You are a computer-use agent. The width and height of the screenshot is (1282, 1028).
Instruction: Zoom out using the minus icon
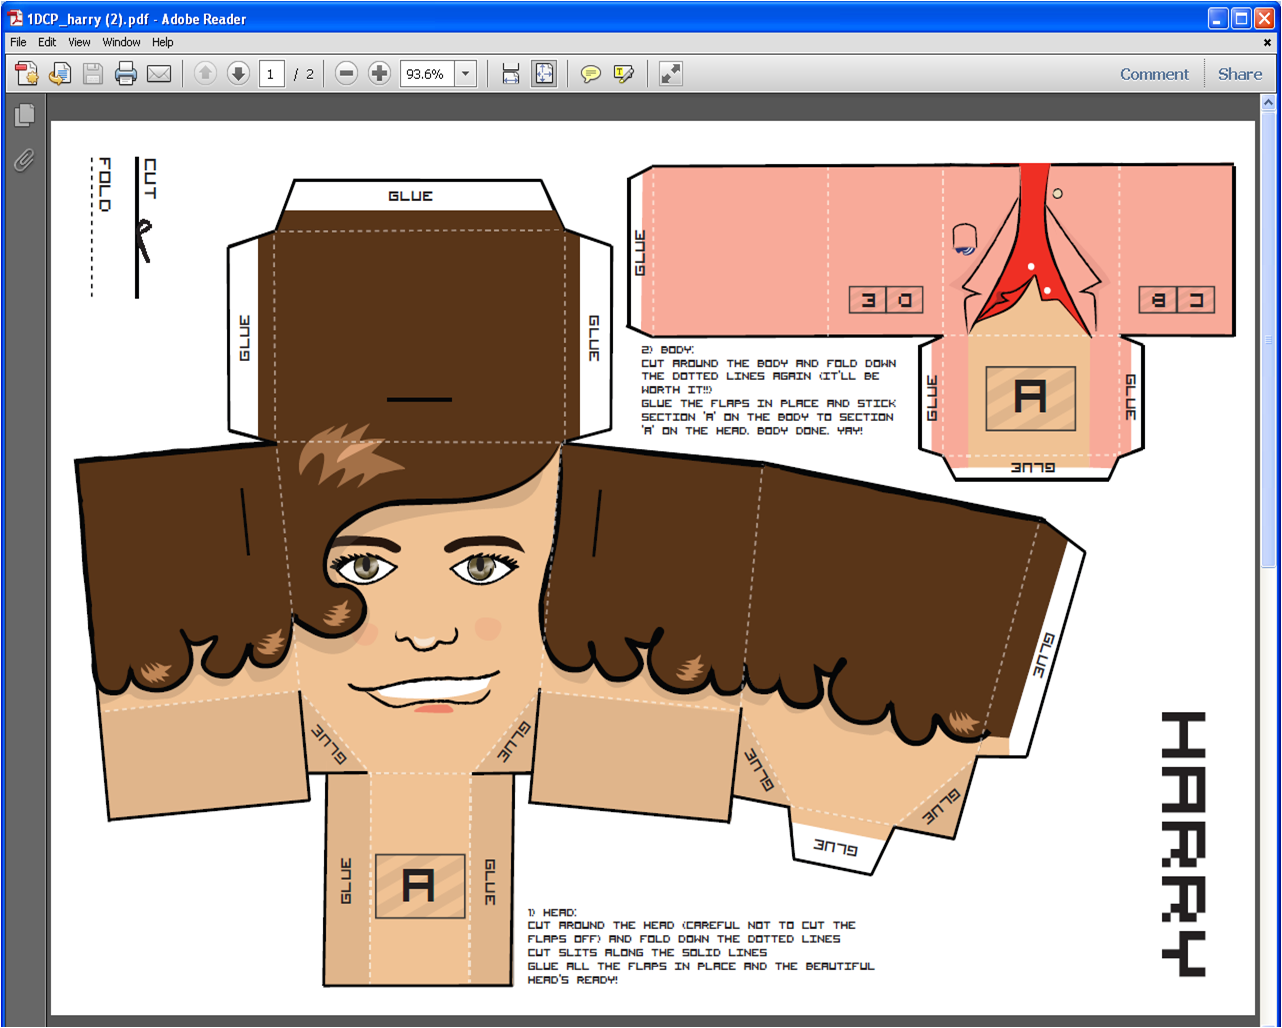pyautogui.click(x=346, y=73)
